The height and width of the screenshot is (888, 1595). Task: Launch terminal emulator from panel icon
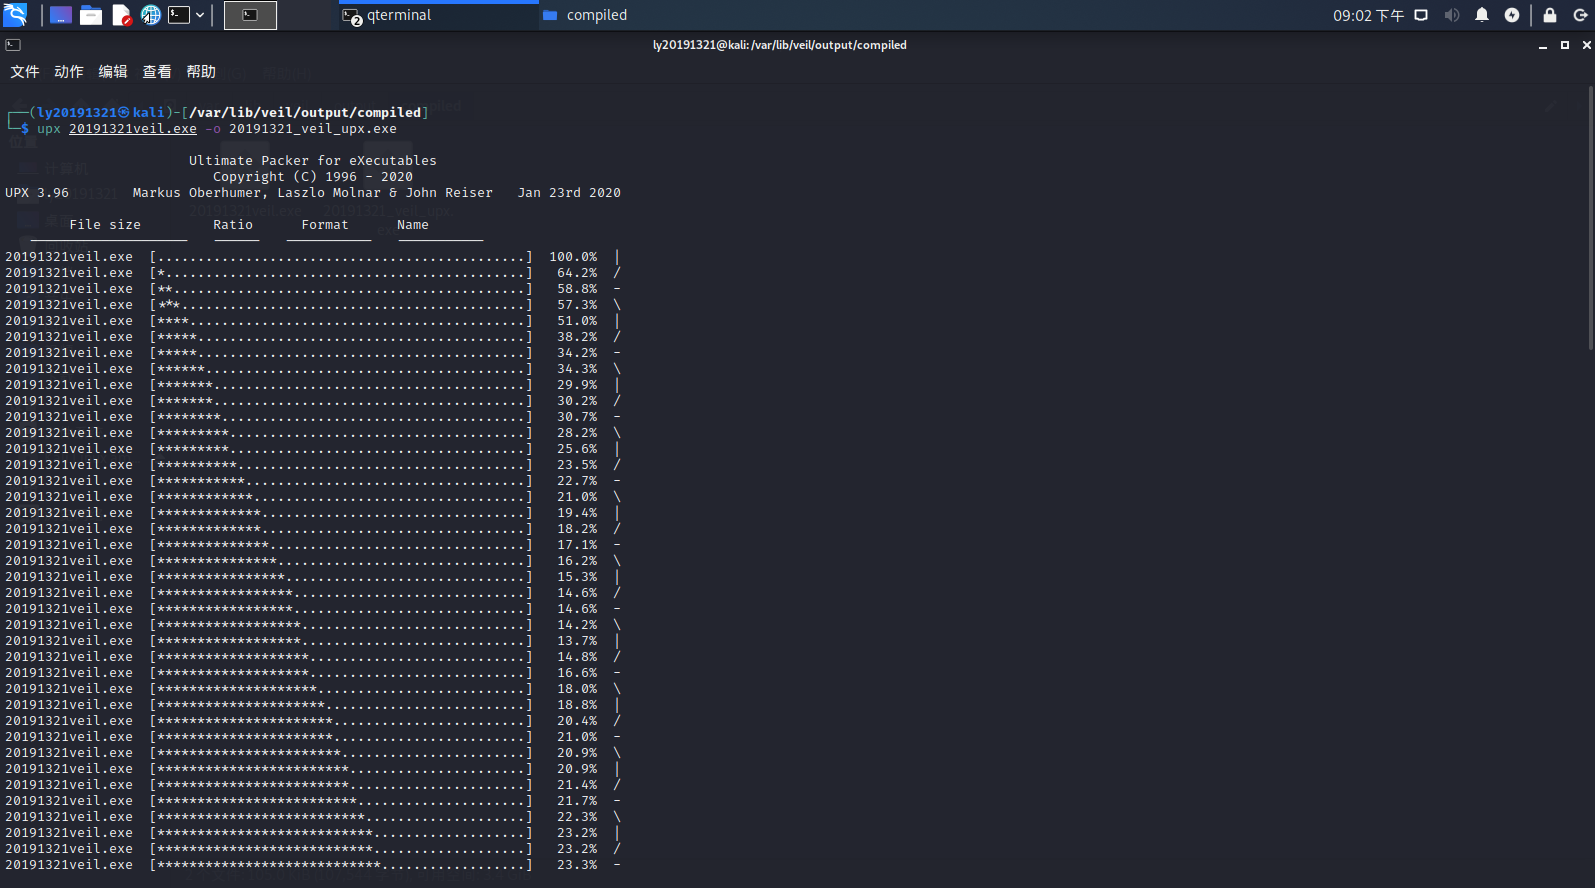(x=179, y=15)
